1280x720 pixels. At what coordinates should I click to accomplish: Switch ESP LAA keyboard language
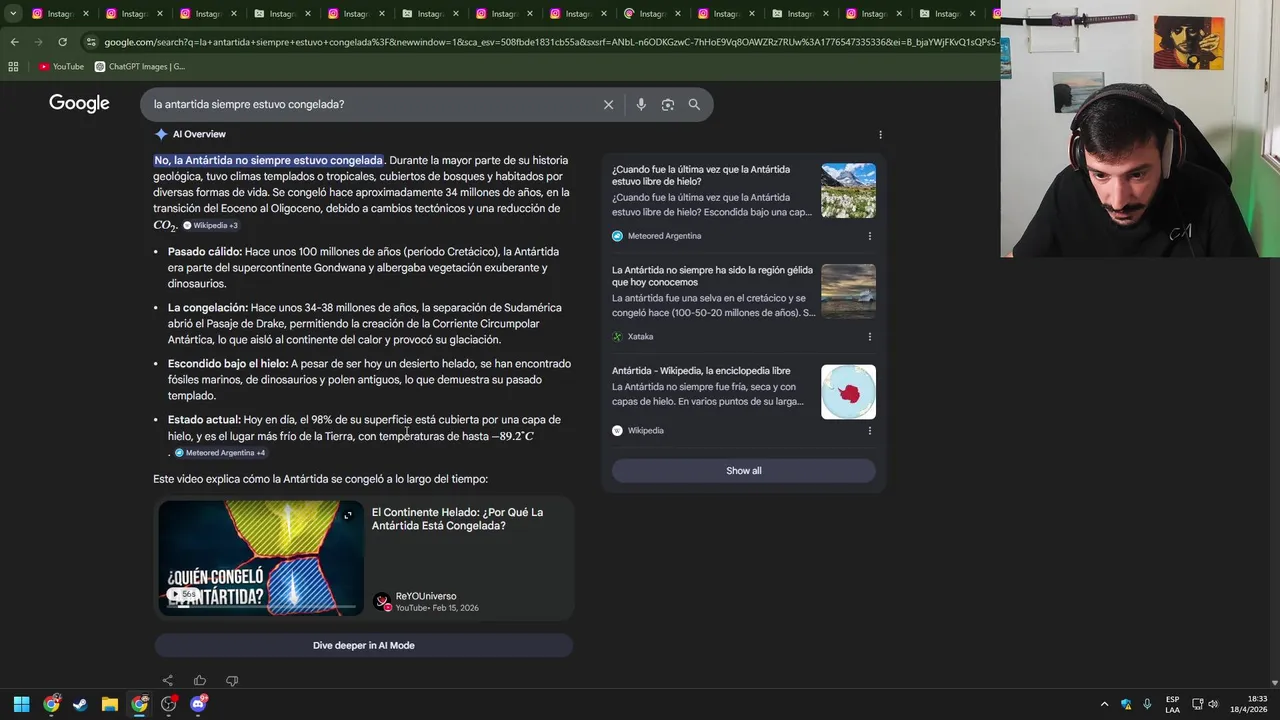click(1172, 704)
